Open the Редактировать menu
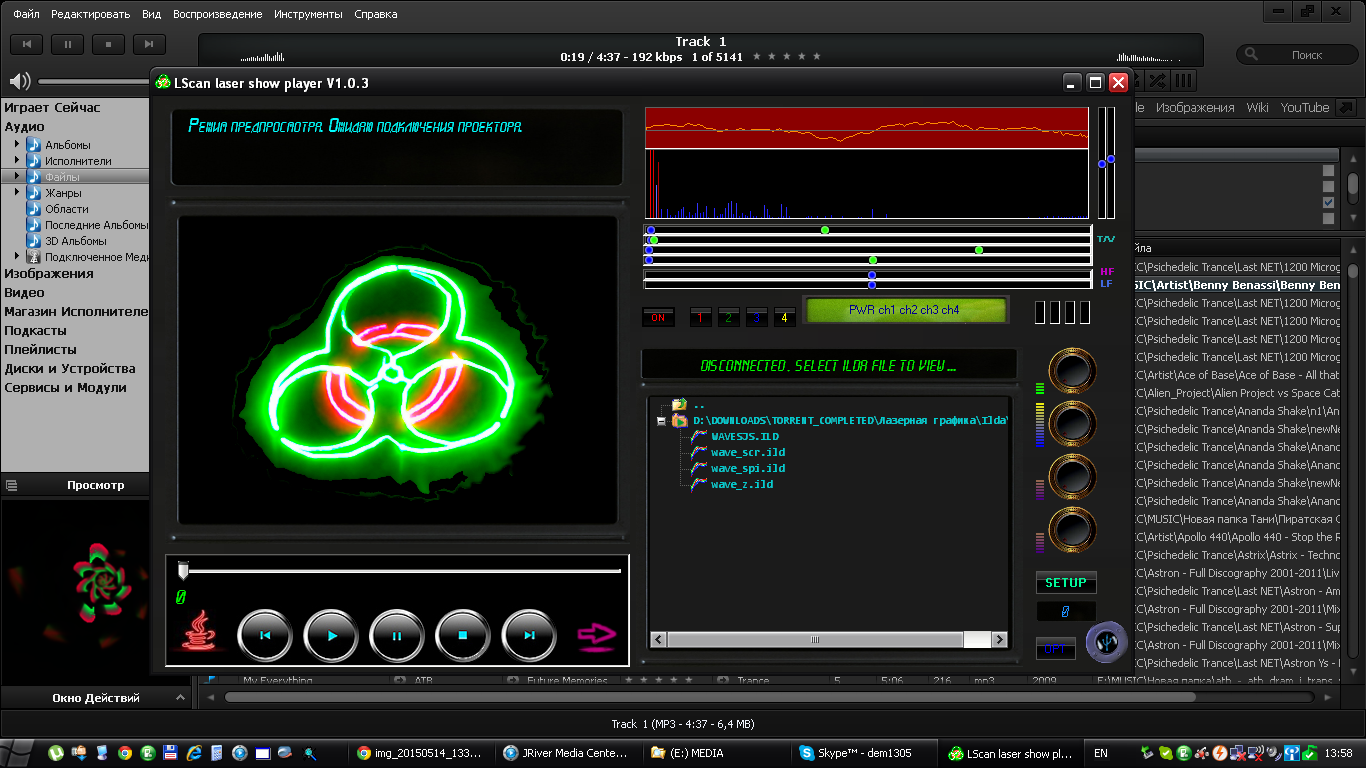The height and width of the screenshot is (768, 1366). click(90, 14)
